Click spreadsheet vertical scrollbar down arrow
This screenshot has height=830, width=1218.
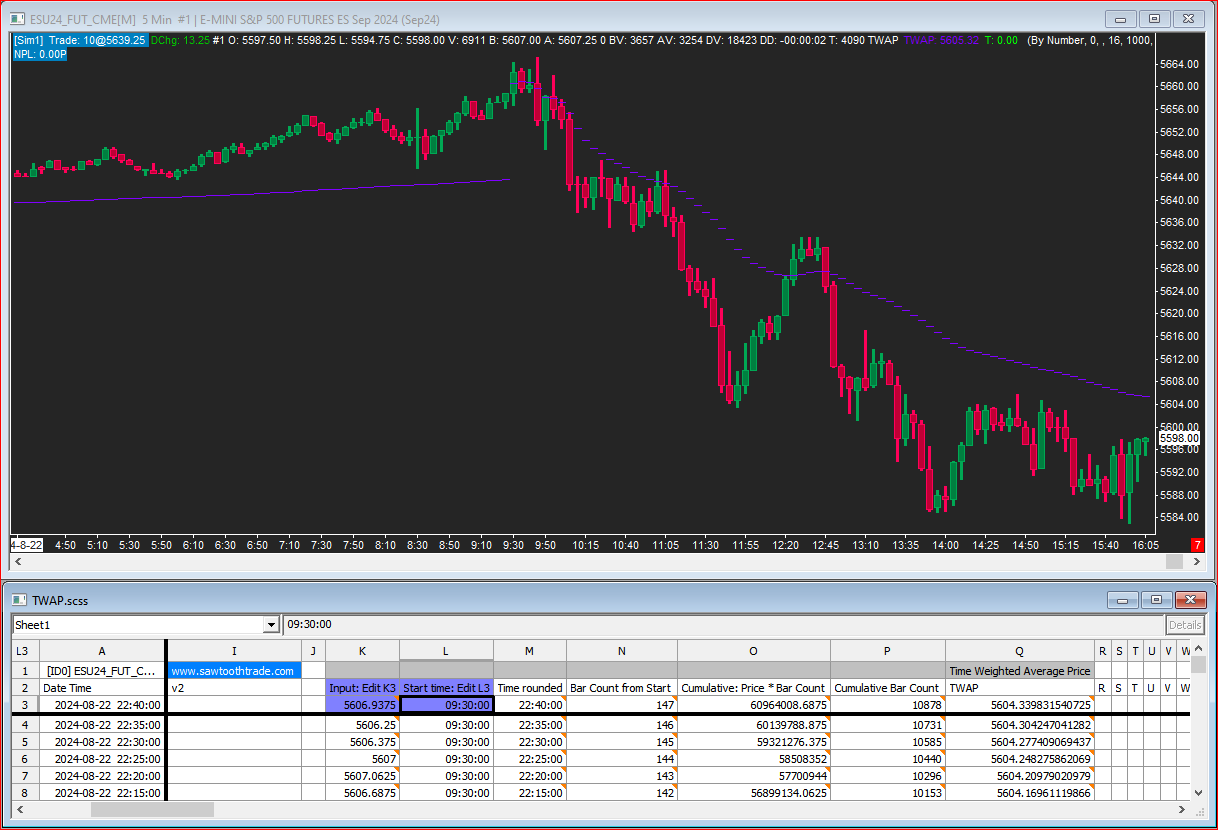pyautogui.click(x=1199, y=793)
